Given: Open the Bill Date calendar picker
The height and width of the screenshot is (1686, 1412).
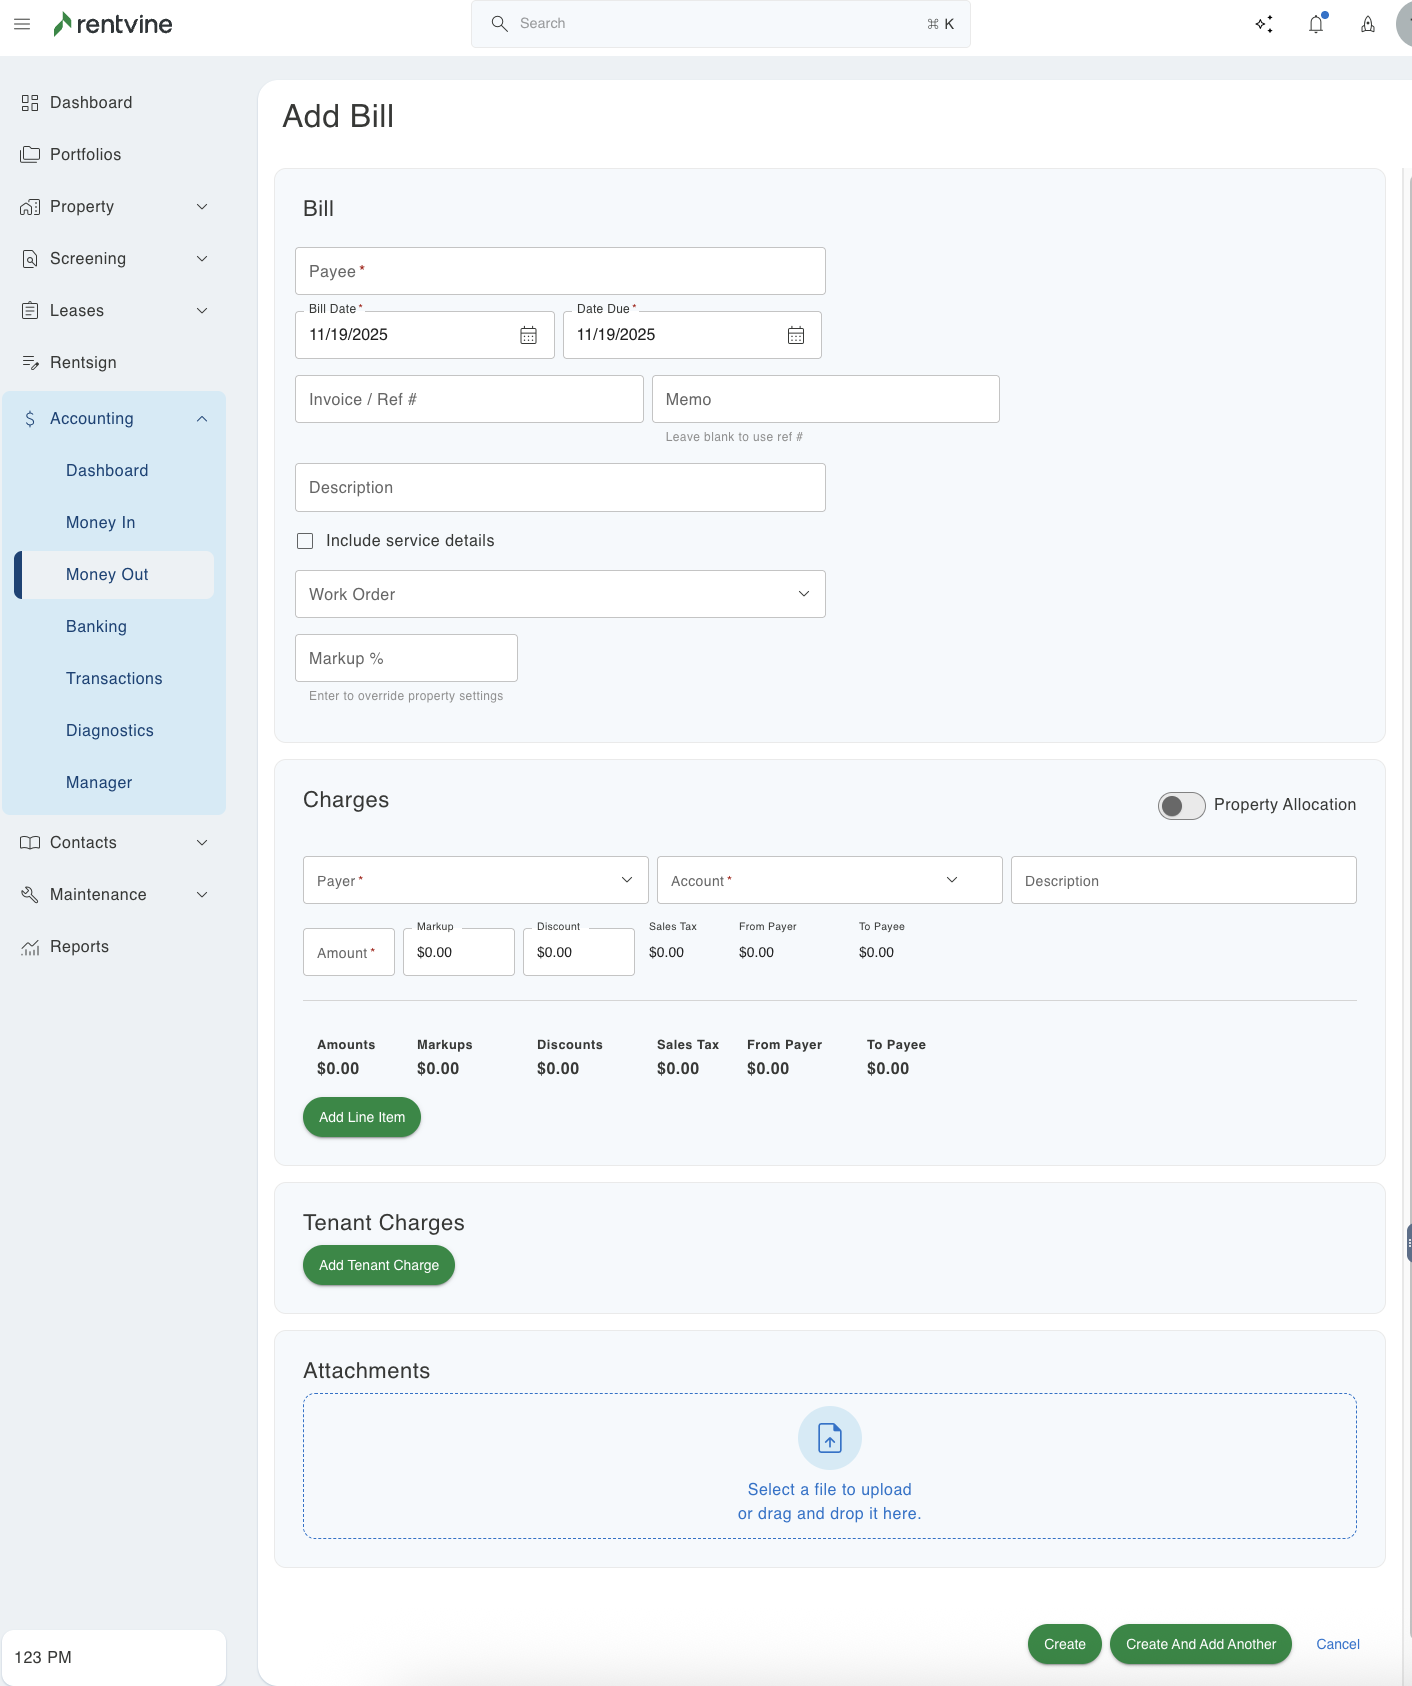Looking at the screenshot, I should (528, 335).
